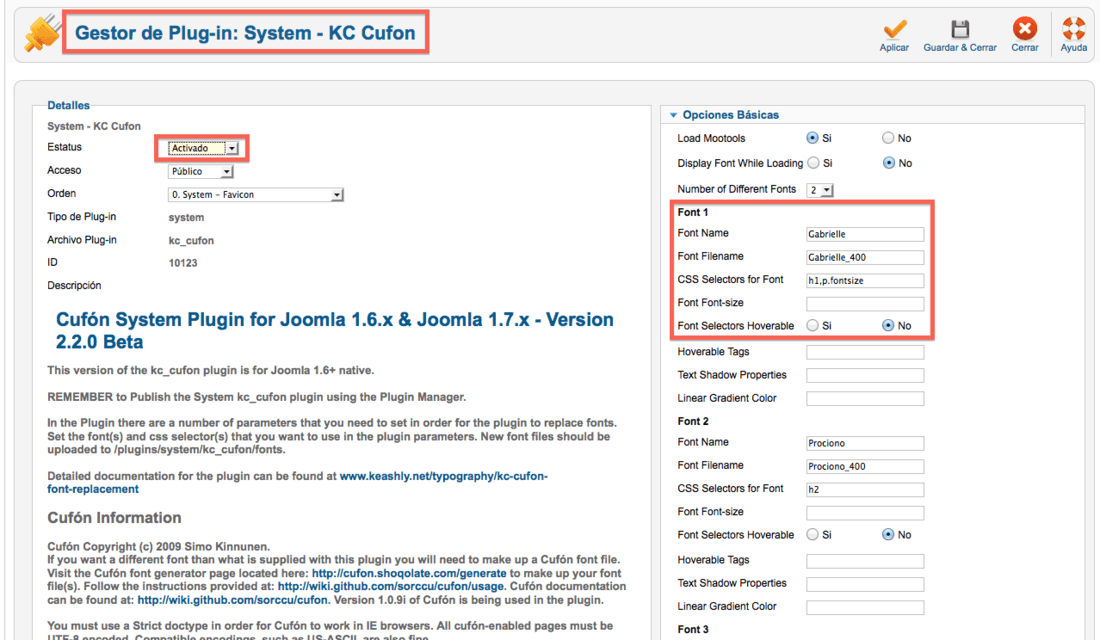Image resolution: width=1100 pixels, height=640 pixels.
Task: Click the Detalles section label
Action: click(x=69, y=105)
